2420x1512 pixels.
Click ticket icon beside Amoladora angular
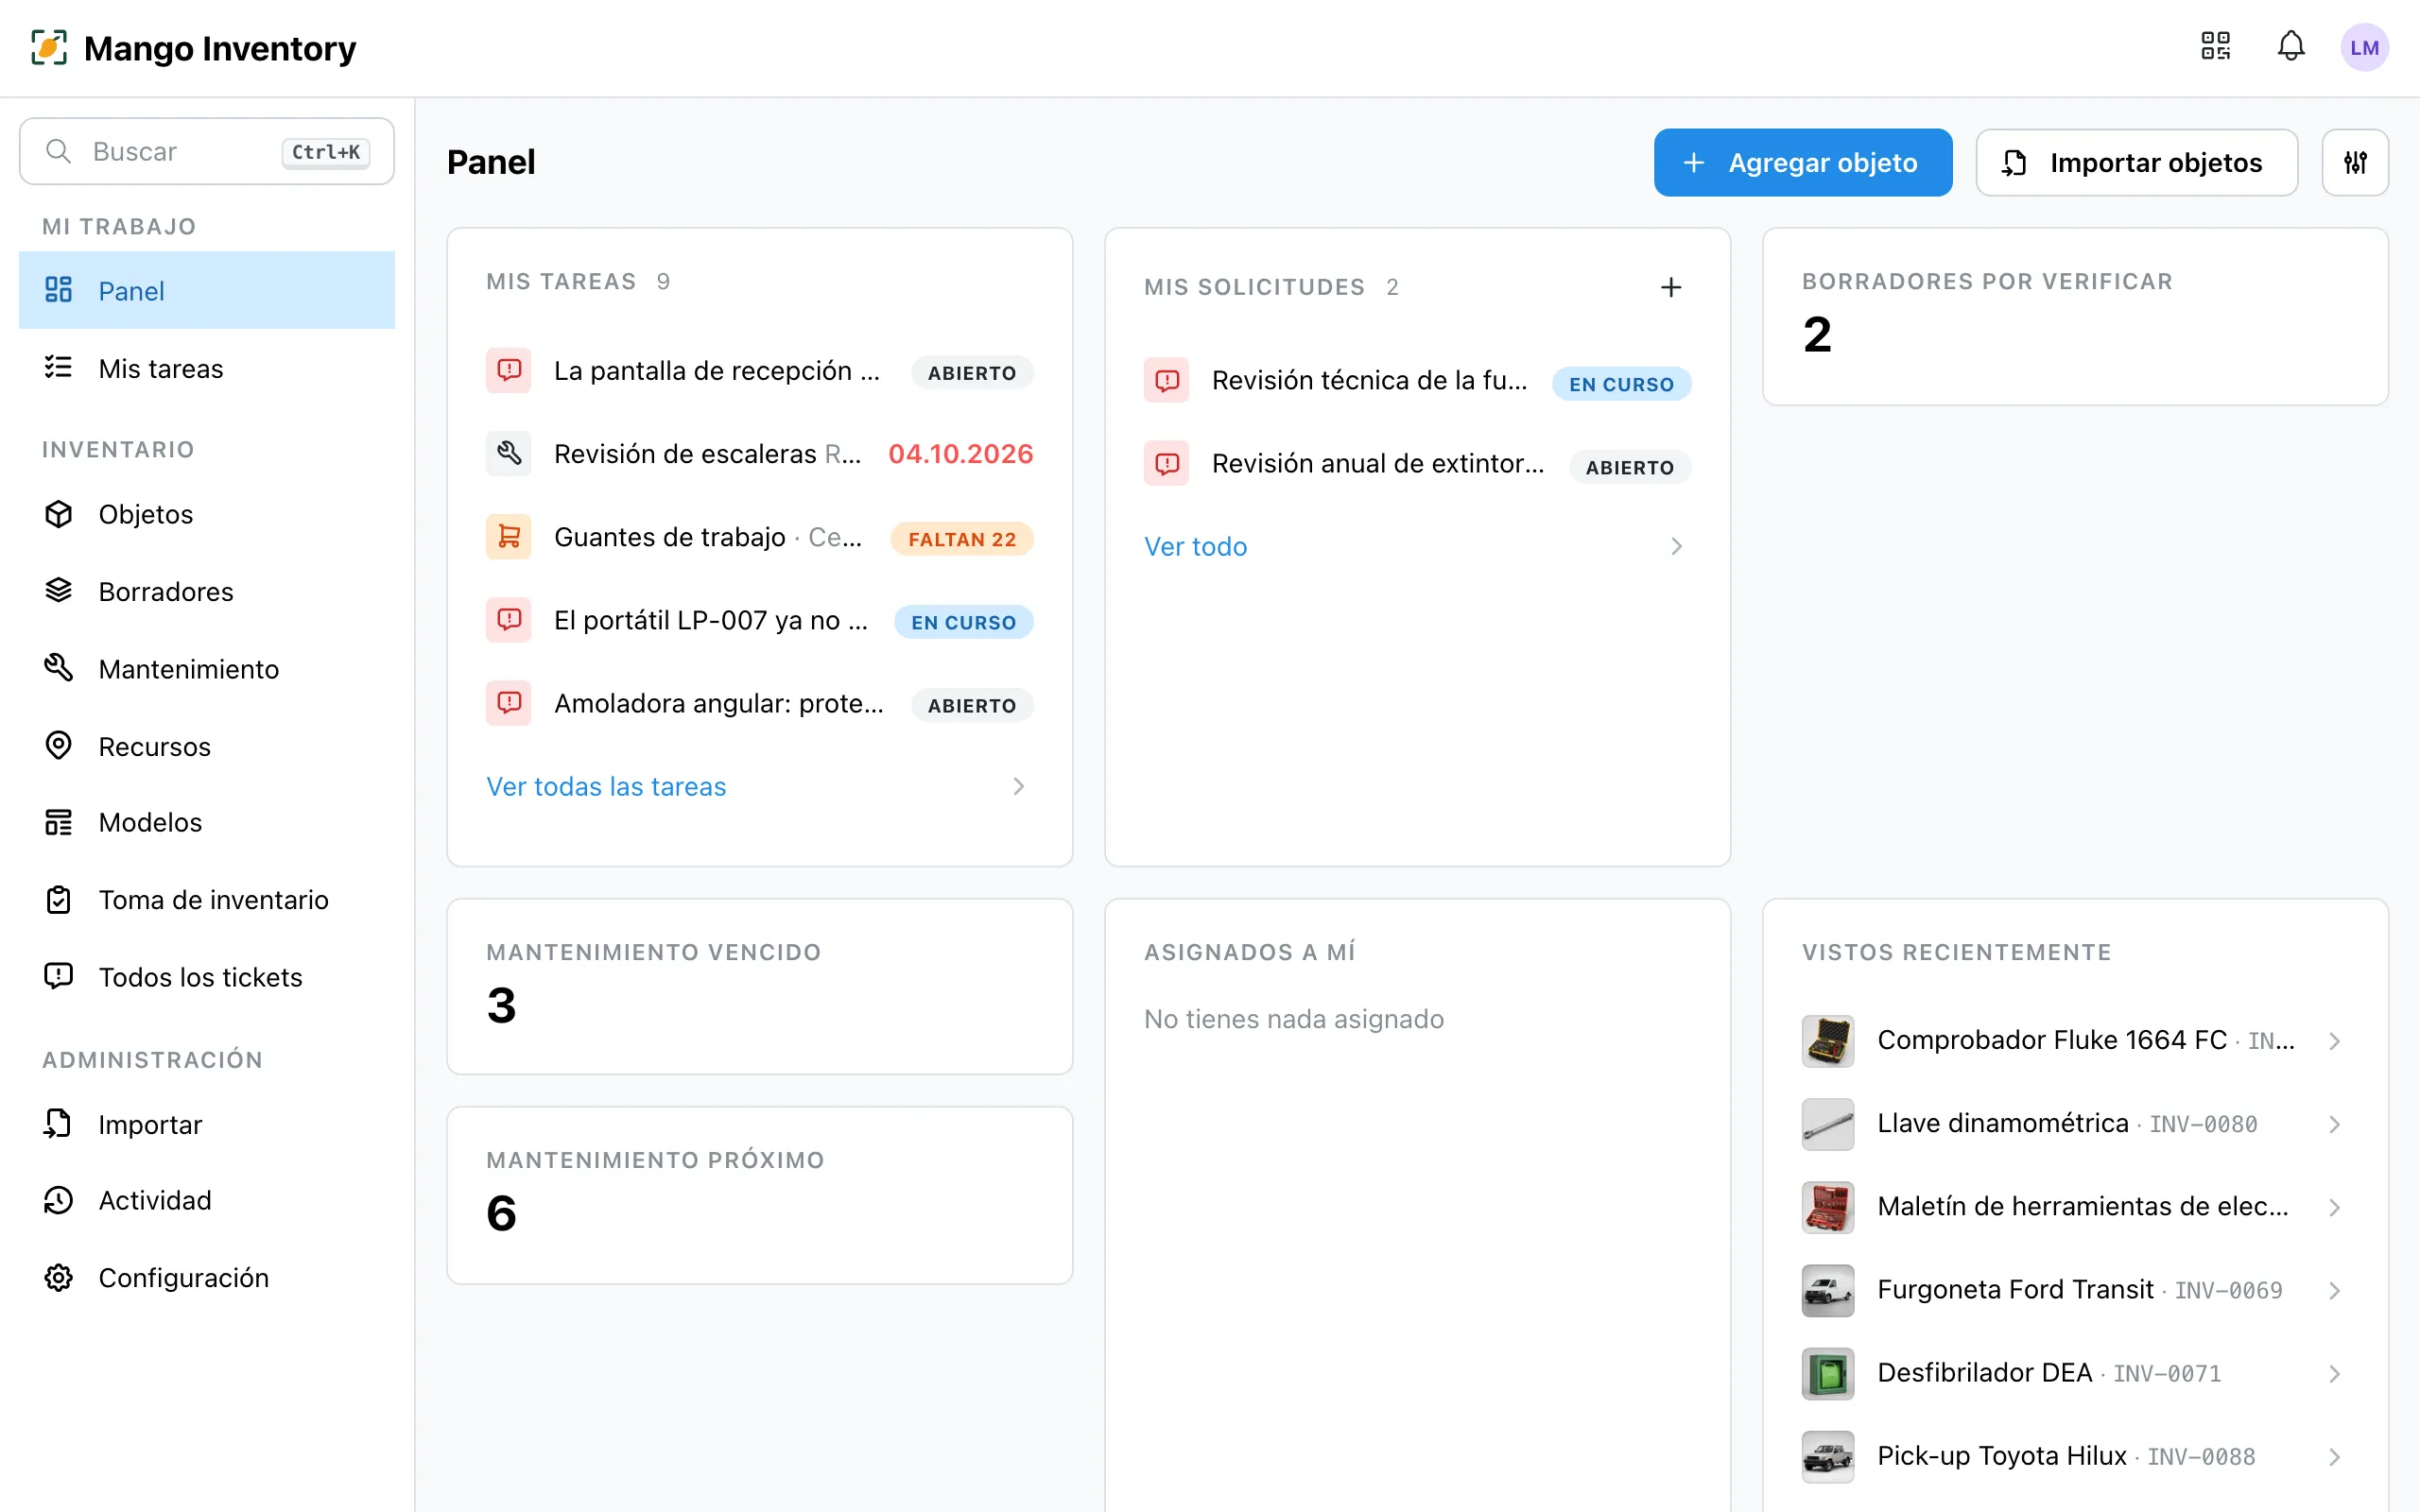[x=509, y=703]
